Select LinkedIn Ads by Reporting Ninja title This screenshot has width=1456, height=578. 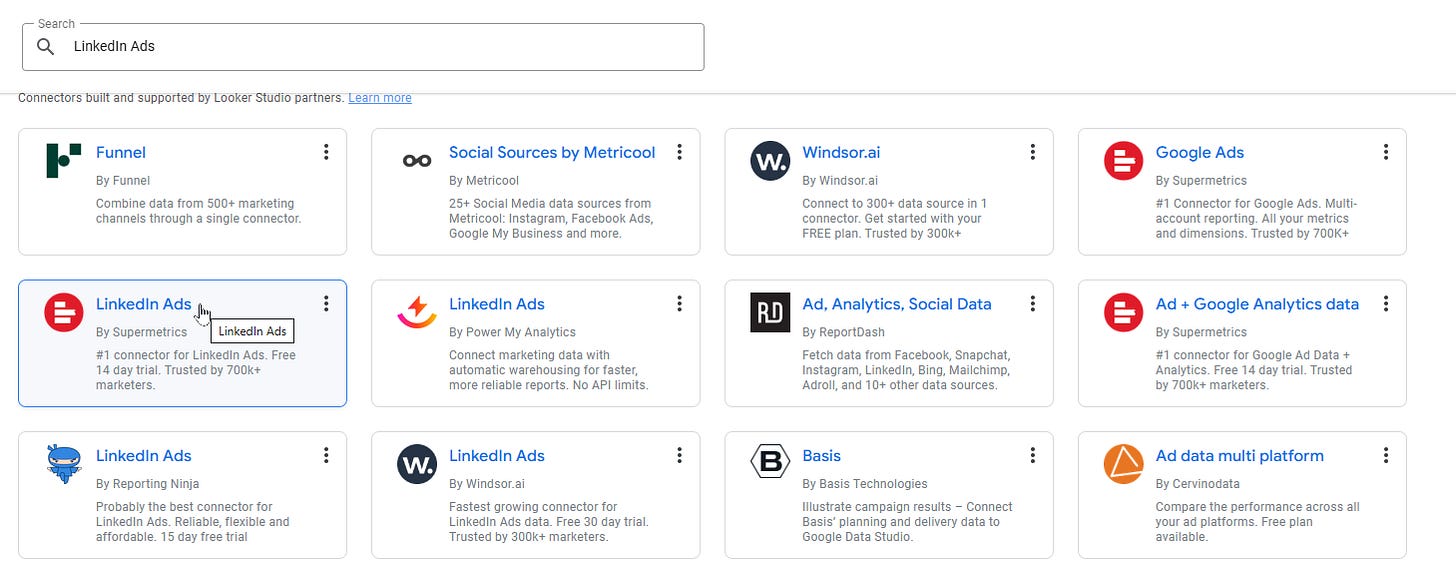point(143,455)
